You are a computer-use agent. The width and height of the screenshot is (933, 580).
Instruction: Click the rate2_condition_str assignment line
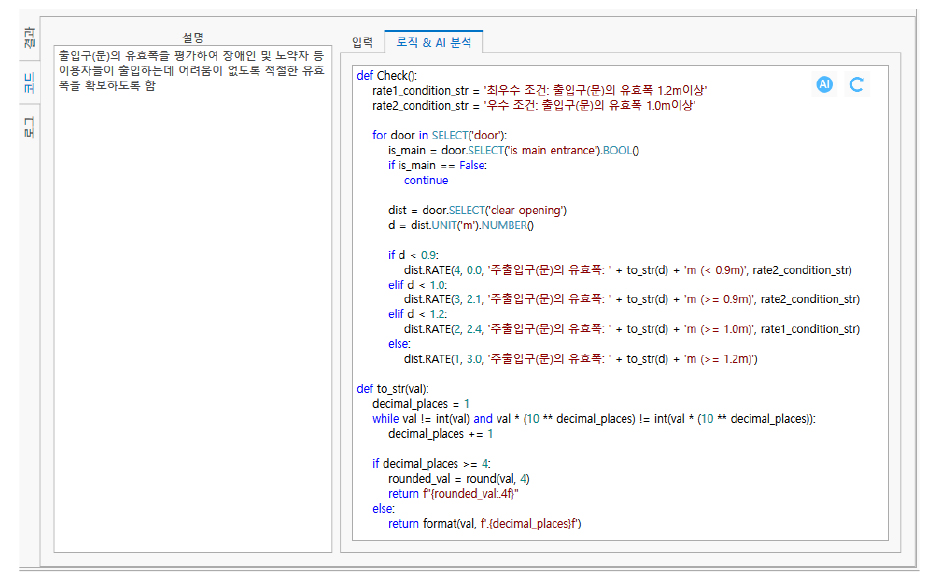(x=533, y=105)
